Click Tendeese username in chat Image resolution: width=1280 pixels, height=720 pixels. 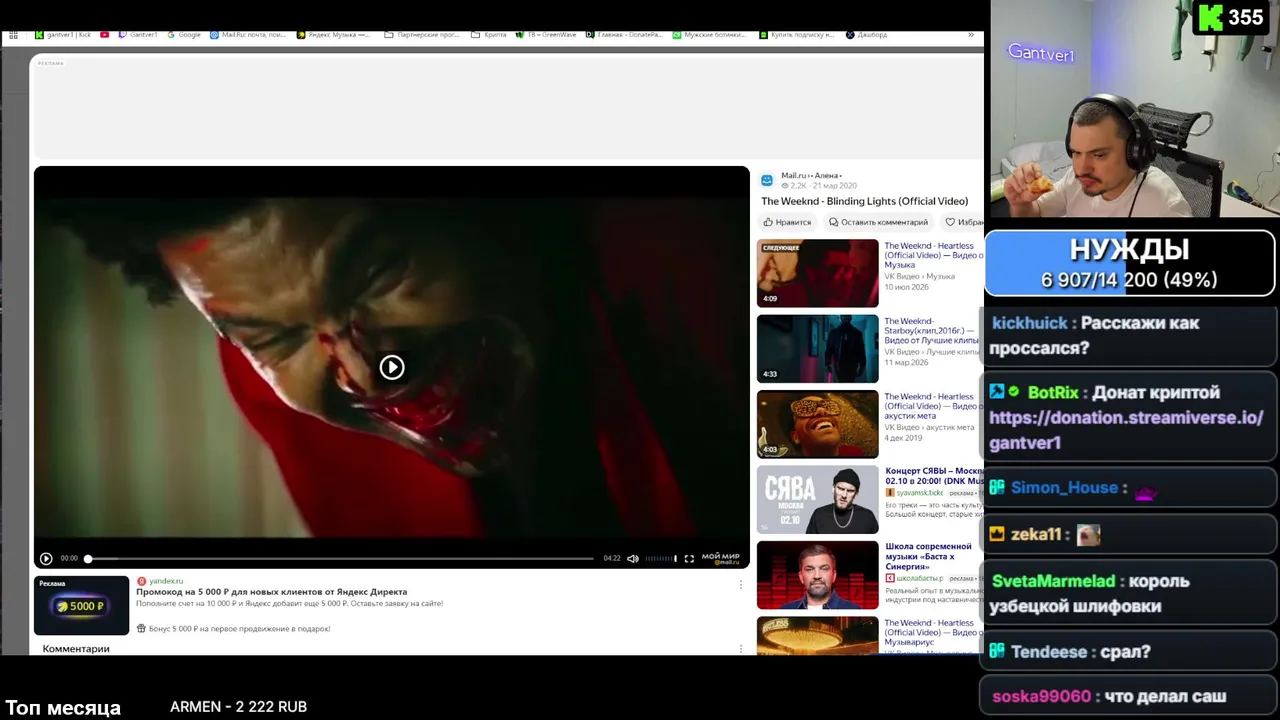coord(1049,652)
